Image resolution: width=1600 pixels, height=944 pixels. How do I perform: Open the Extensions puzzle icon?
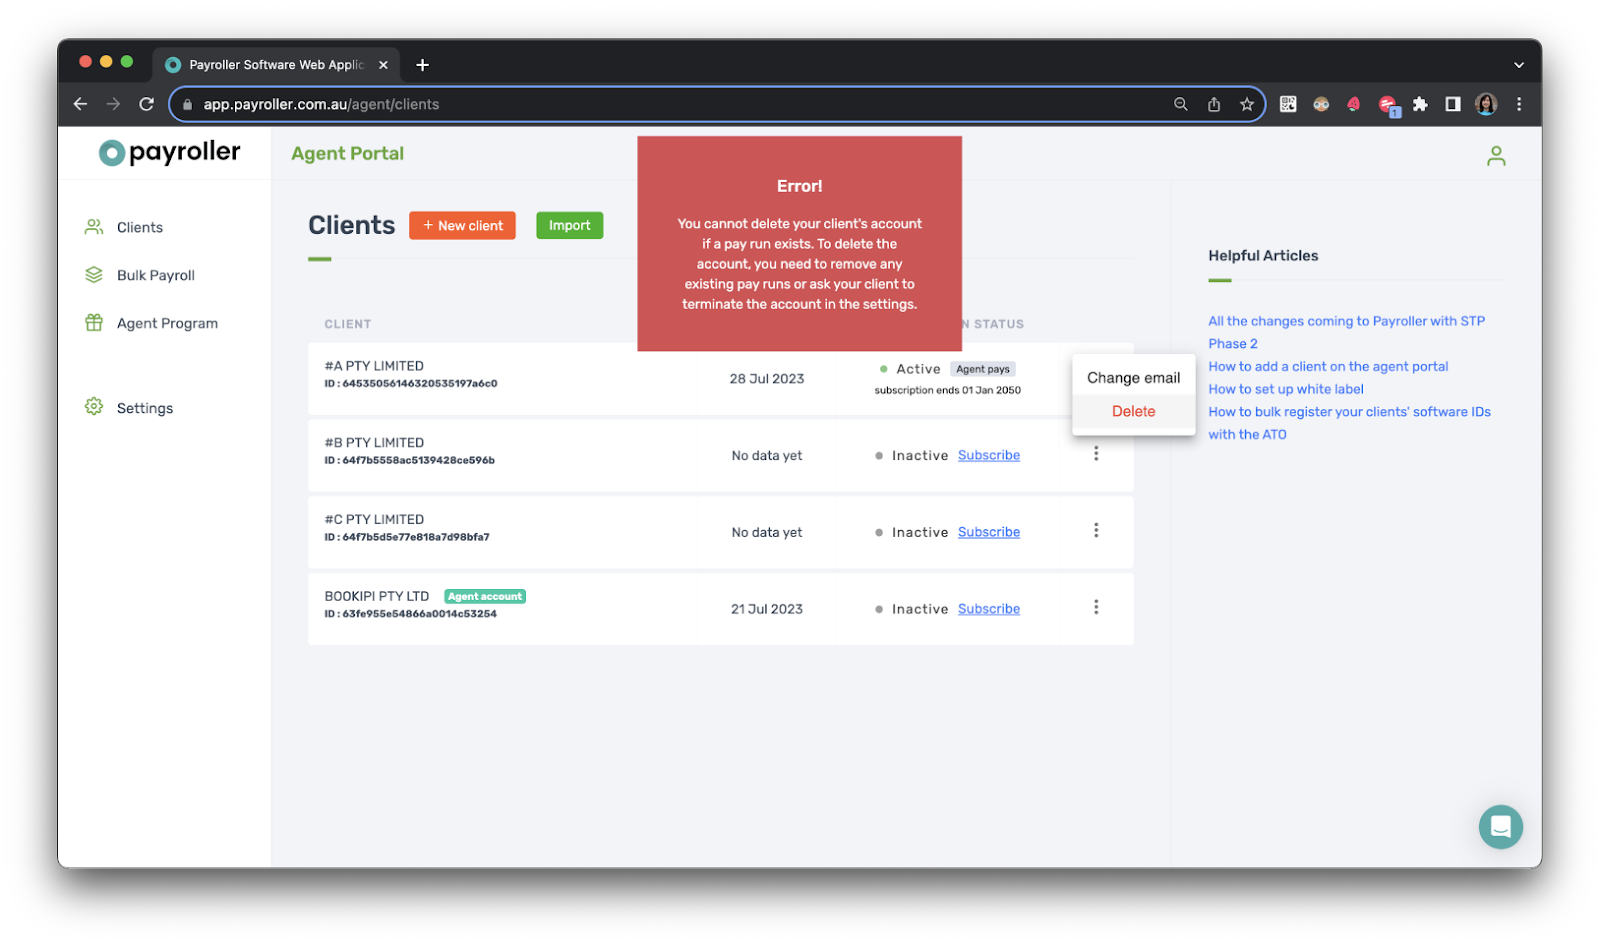click(1420, 104)
